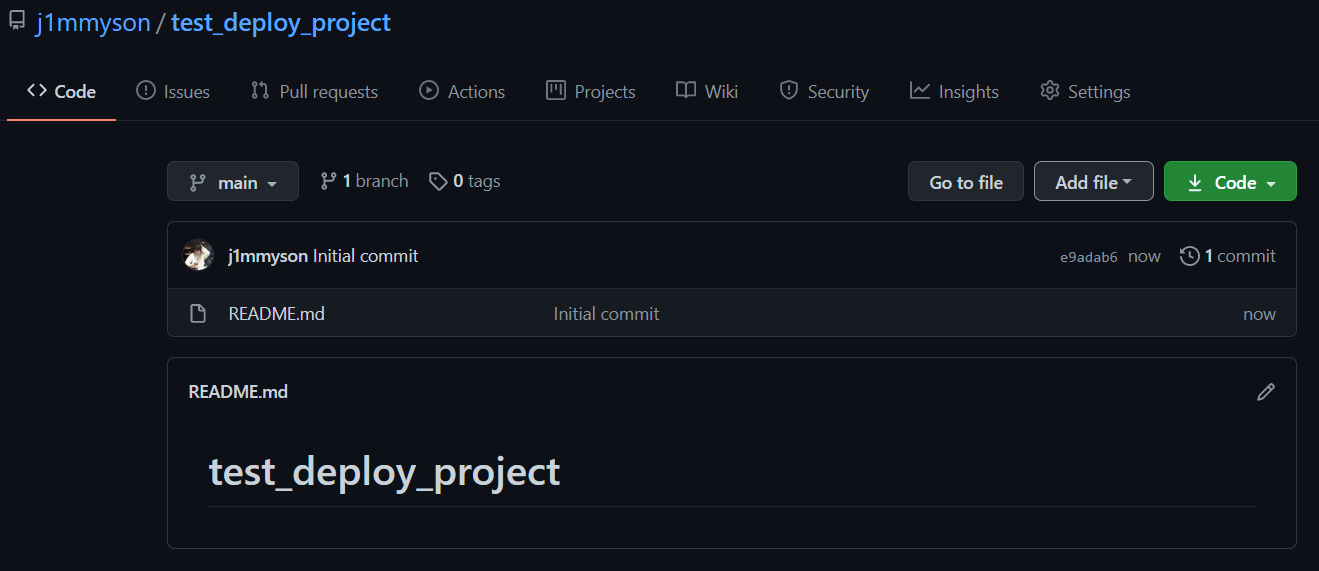The width and height of the screenshot is (1319, 571).
Task: Open the green Code download dropdown
Action: point(1230,182)
